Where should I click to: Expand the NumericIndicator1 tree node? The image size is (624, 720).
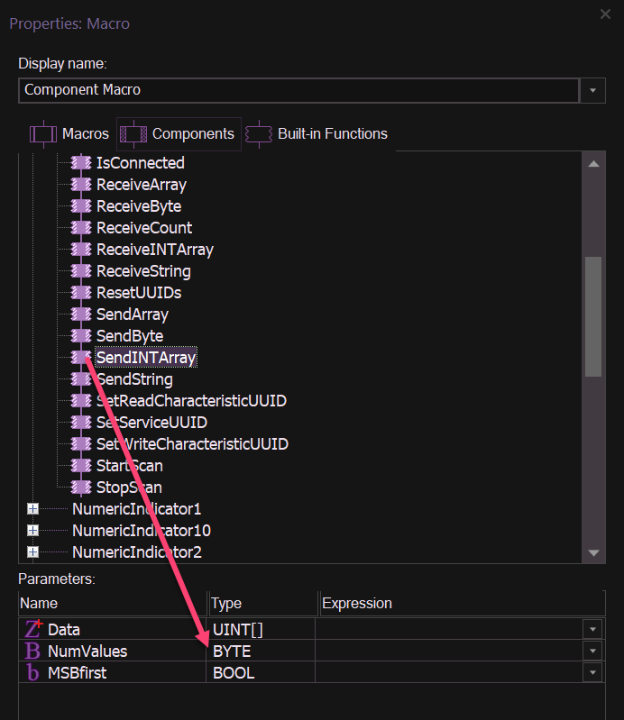click(x=33, y=509)
